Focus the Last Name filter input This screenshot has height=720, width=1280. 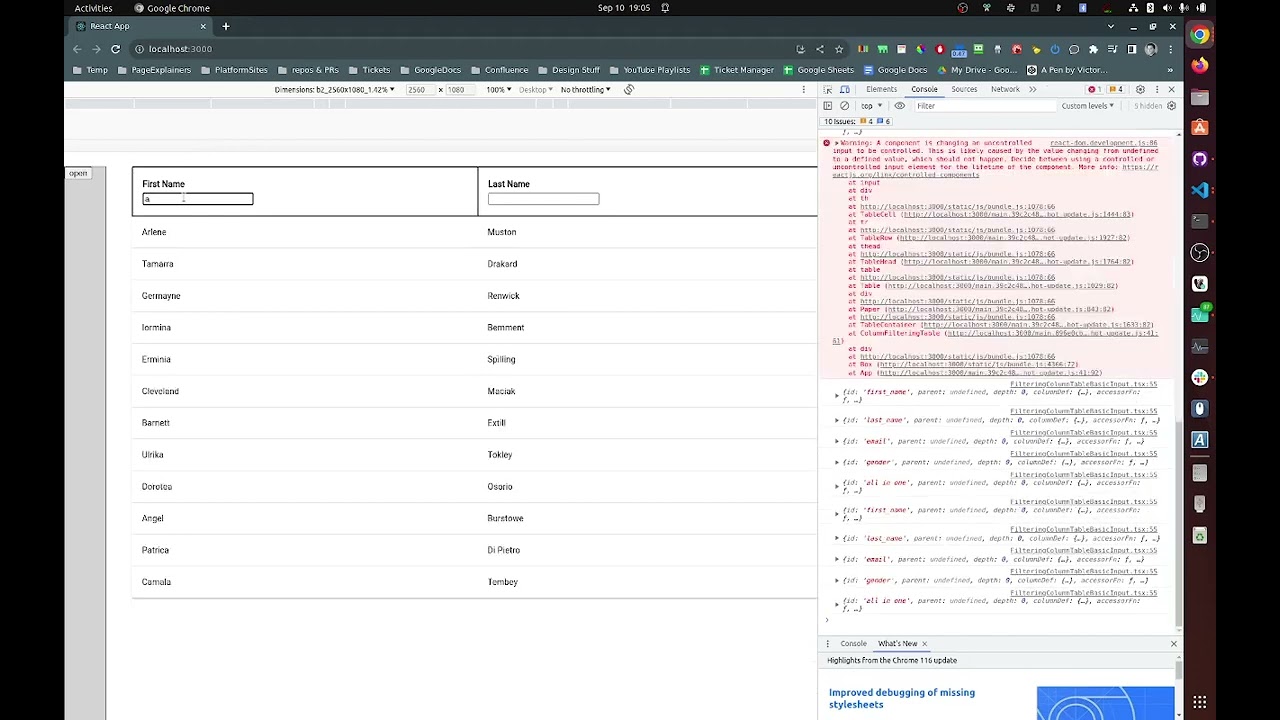pos(544,199)
